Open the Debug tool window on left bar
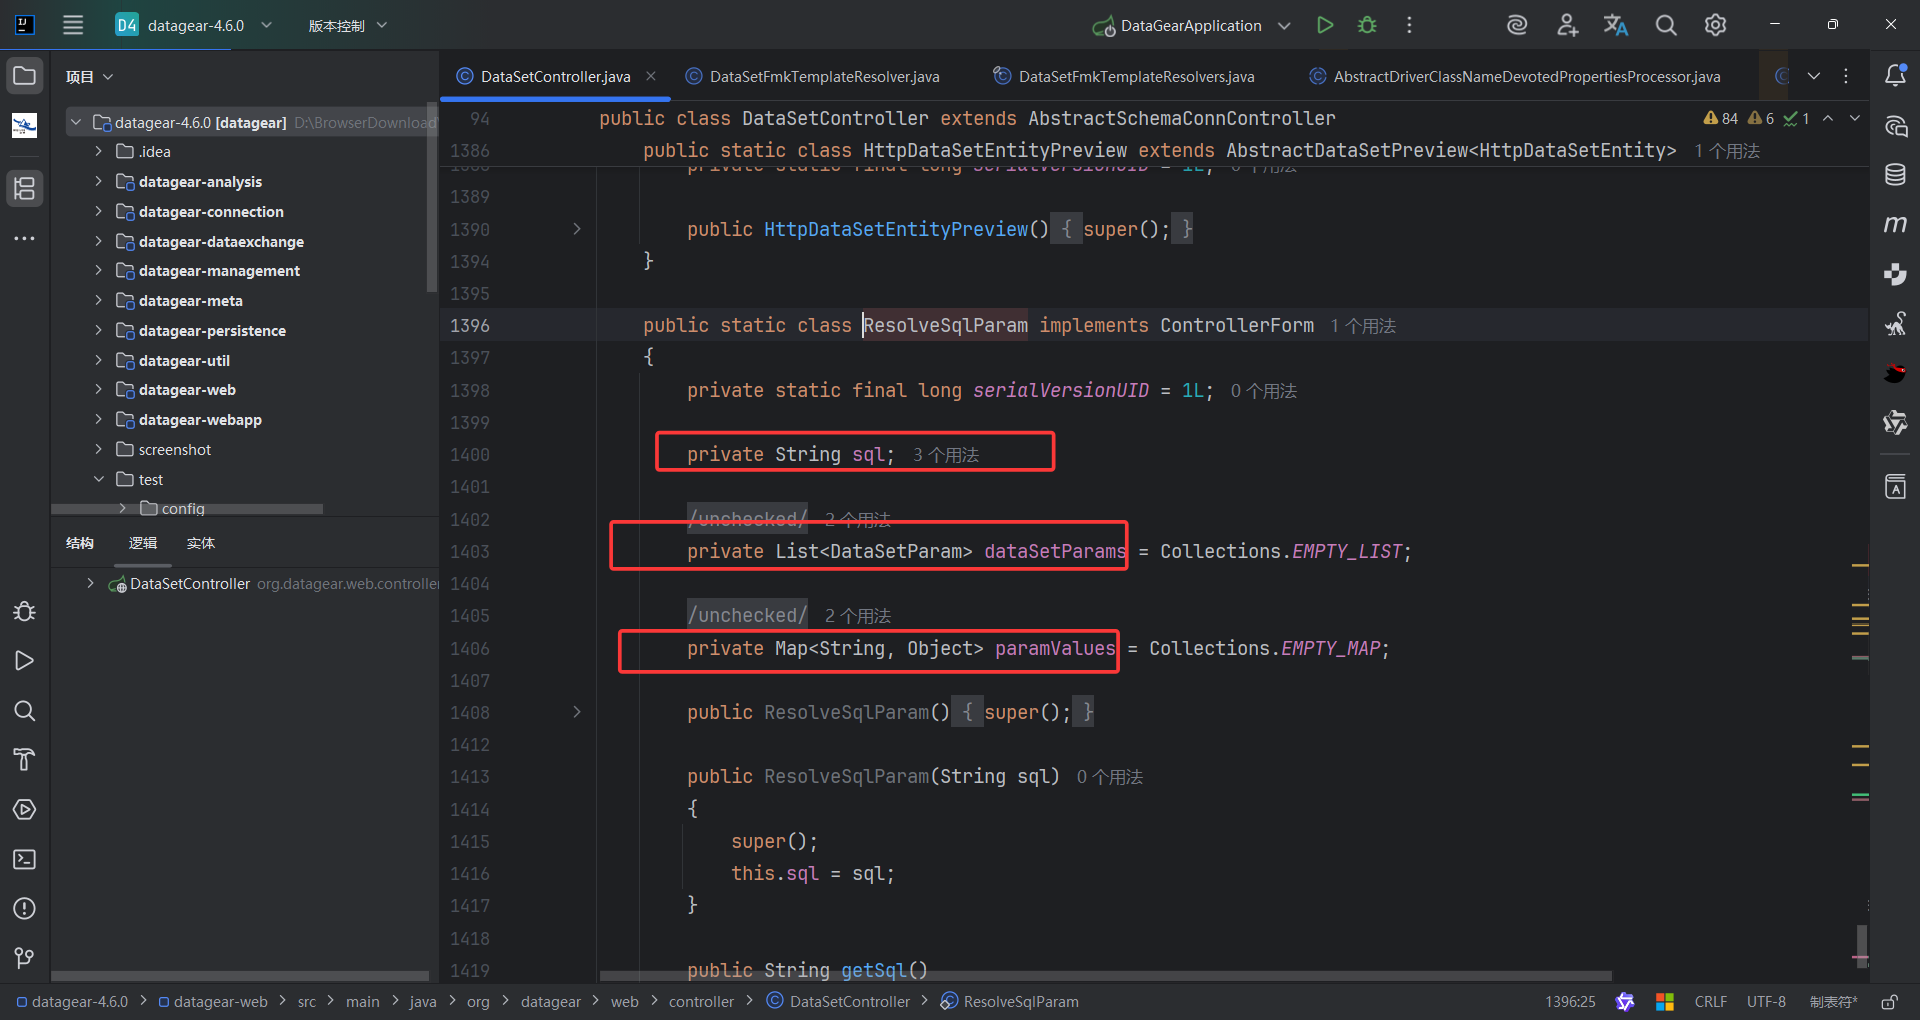 (x=25, y=611)
